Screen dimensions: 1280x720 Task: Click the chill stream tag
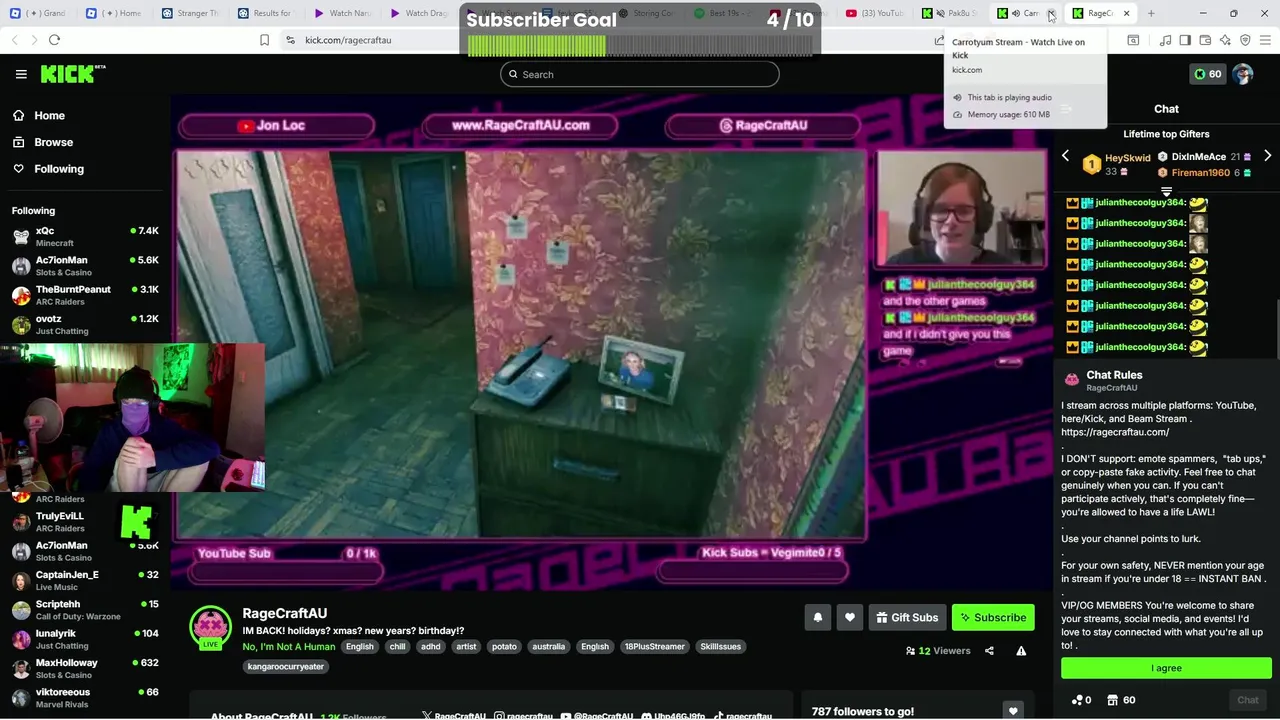point(398,647)
